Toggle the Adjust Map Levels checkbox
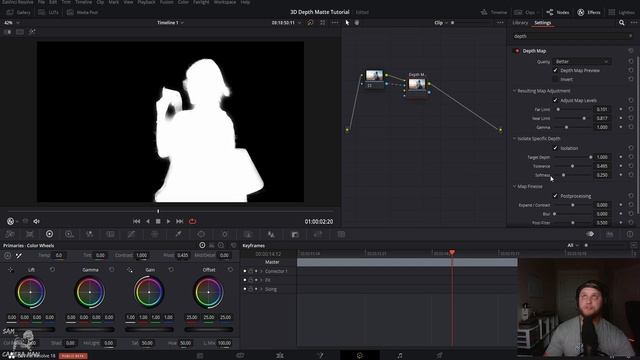 pos(555,100)
